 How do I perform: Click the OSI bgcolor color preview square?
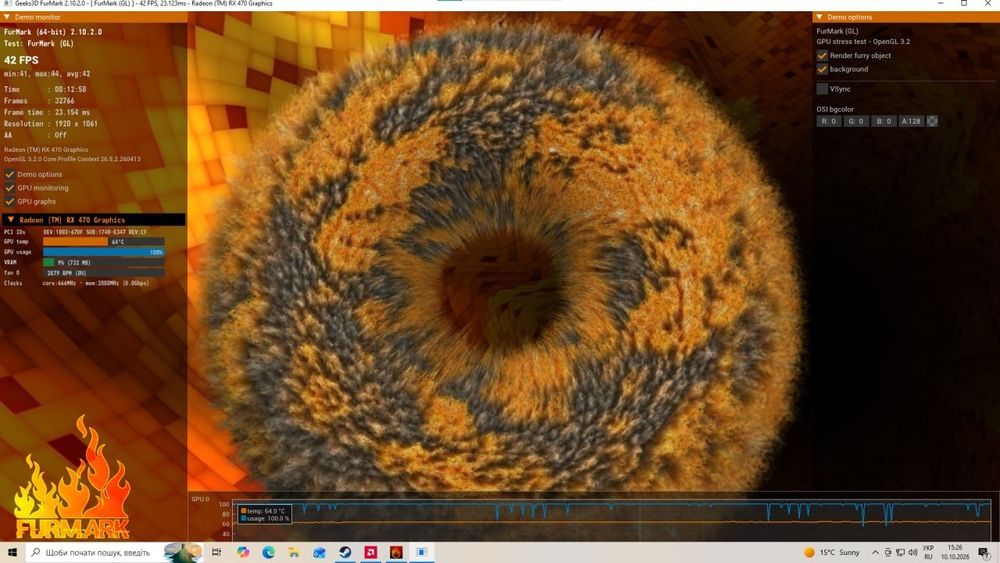coord(932,121)
